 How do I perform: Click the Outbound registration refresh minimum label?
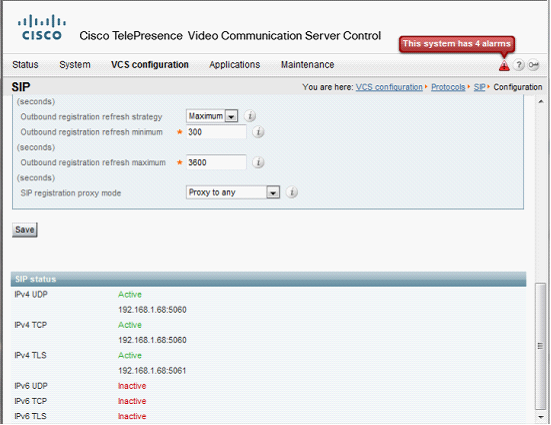pyautogui.click(x=91, y=132)
